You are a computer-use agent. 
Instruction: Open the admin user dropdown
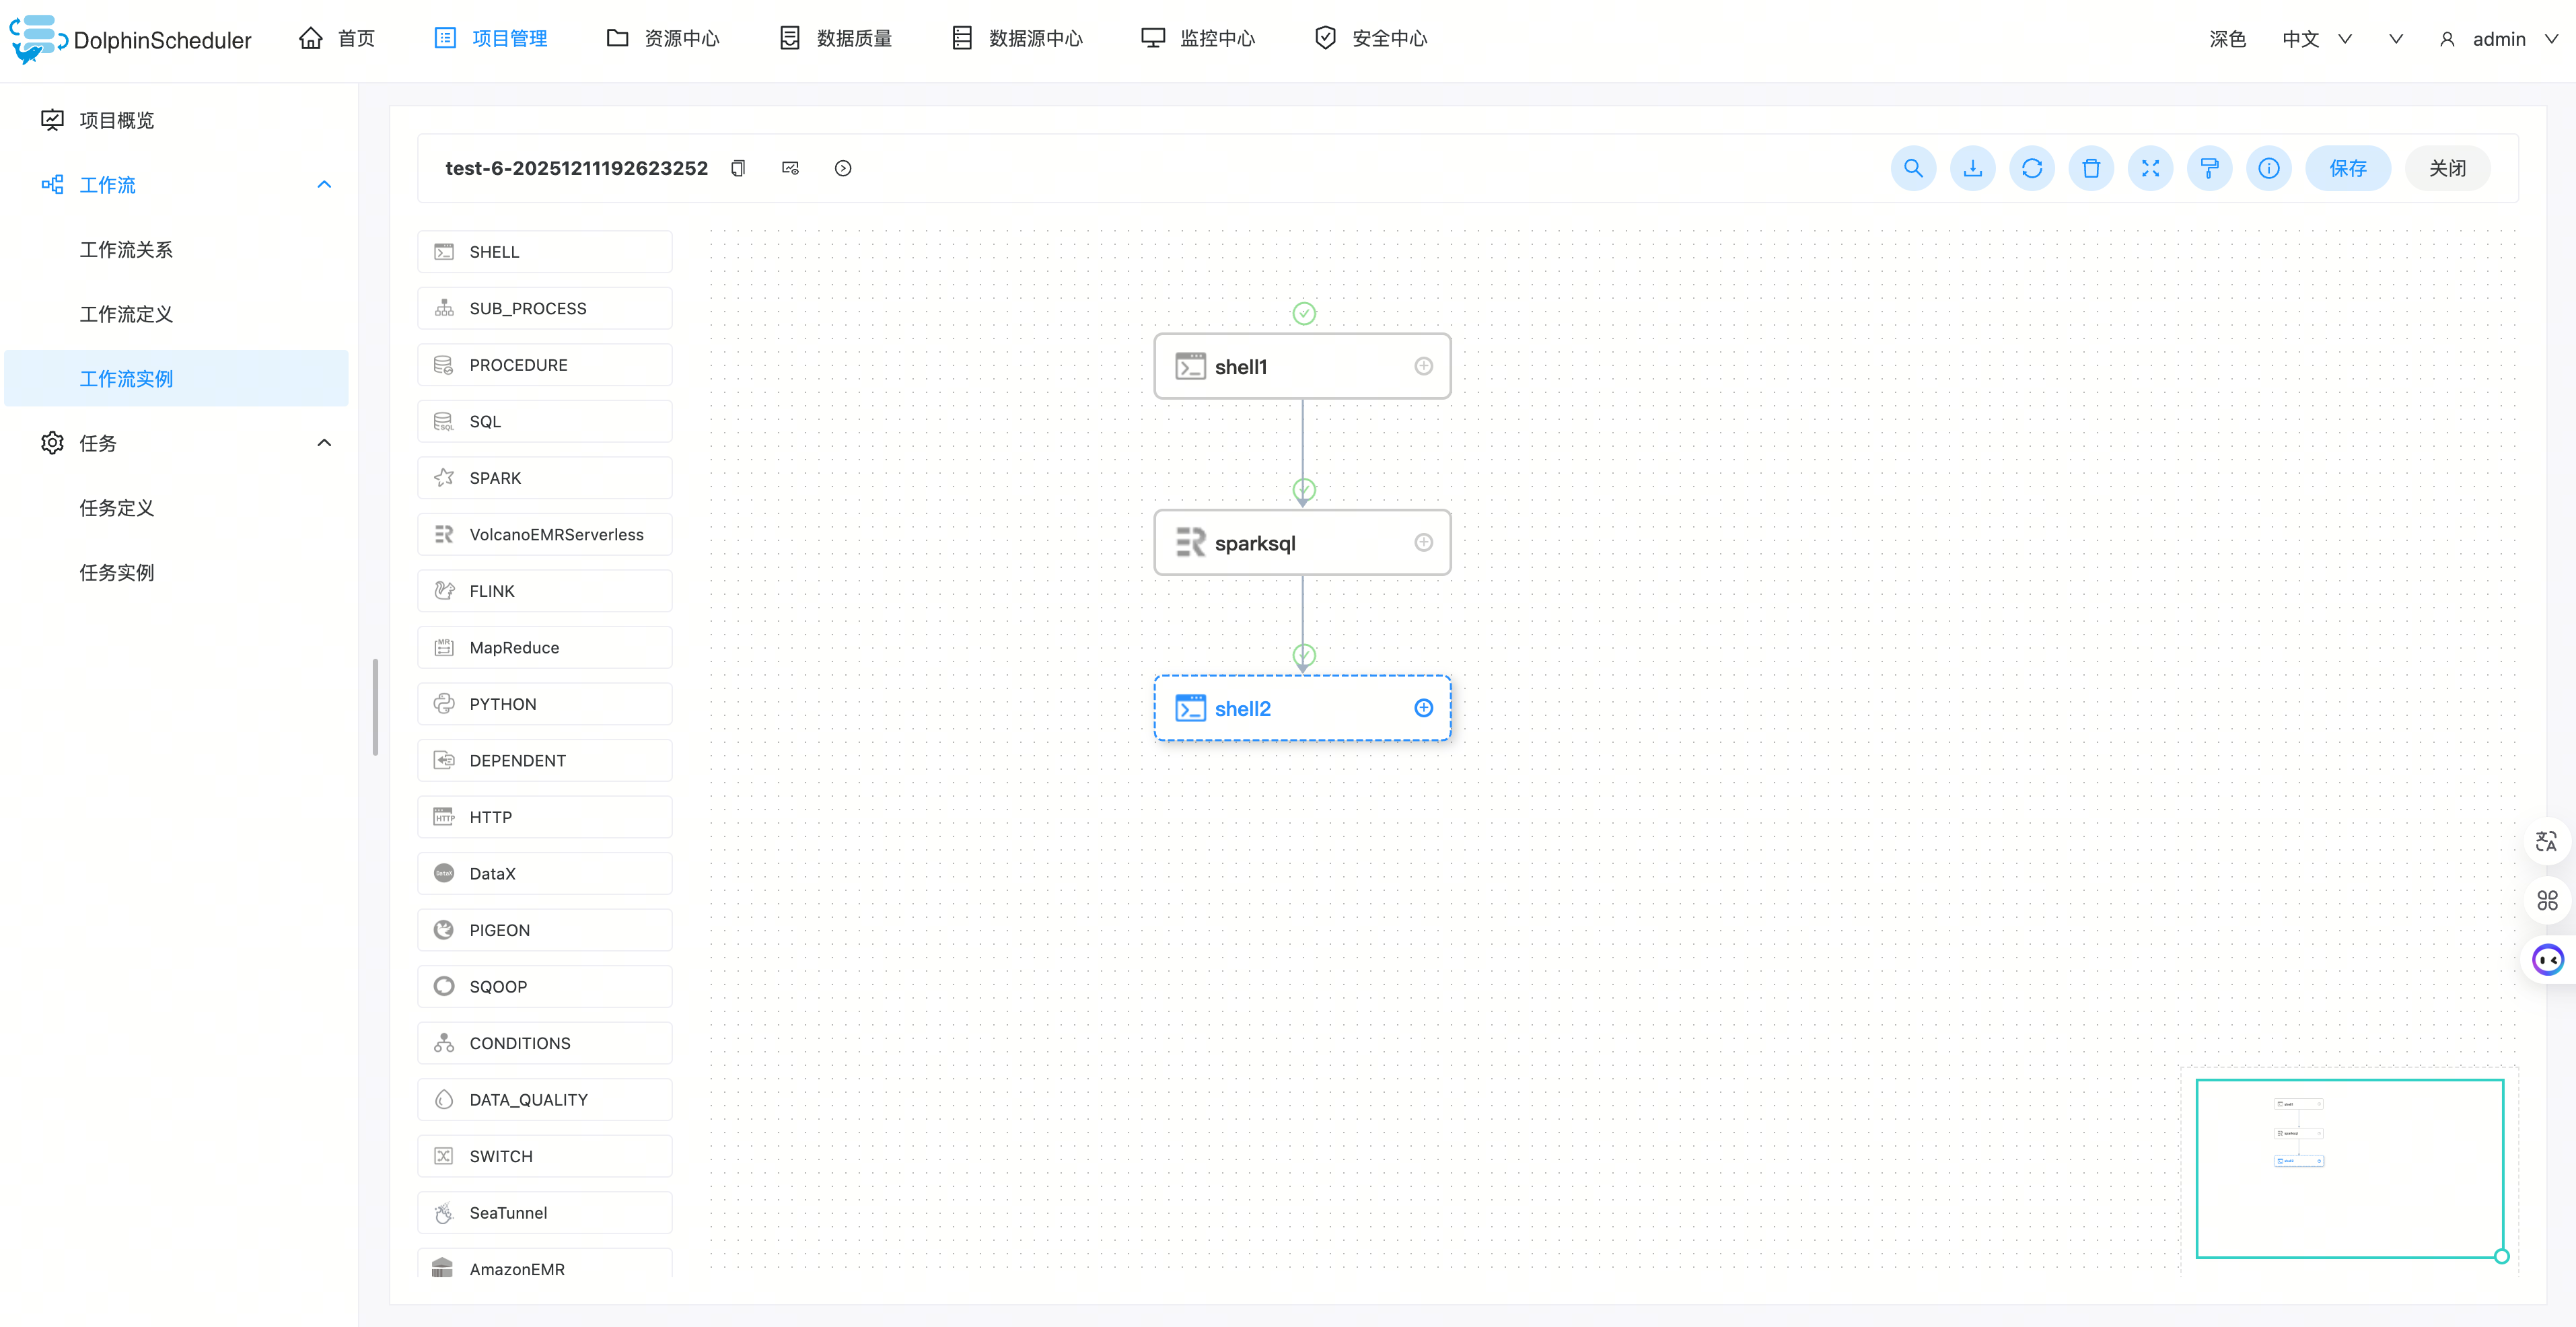(2498, 39)
